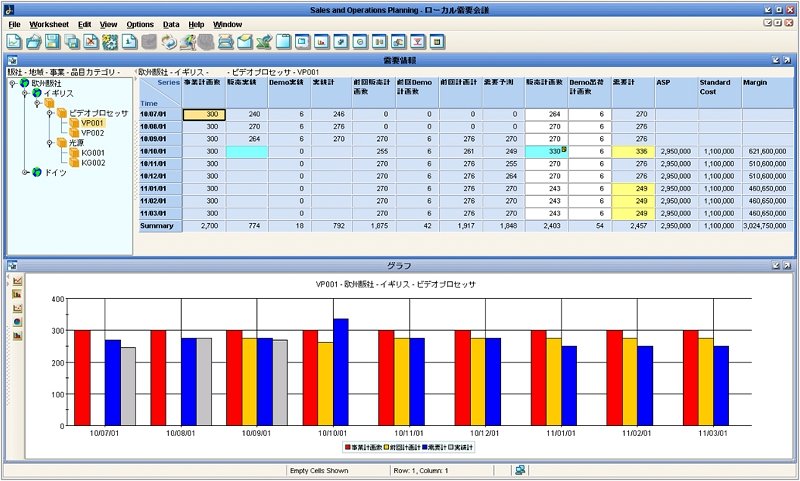Viewport: 800px width, 481px height.
Task: Click the delete worksheet red X icon
Action: (91, 42)
